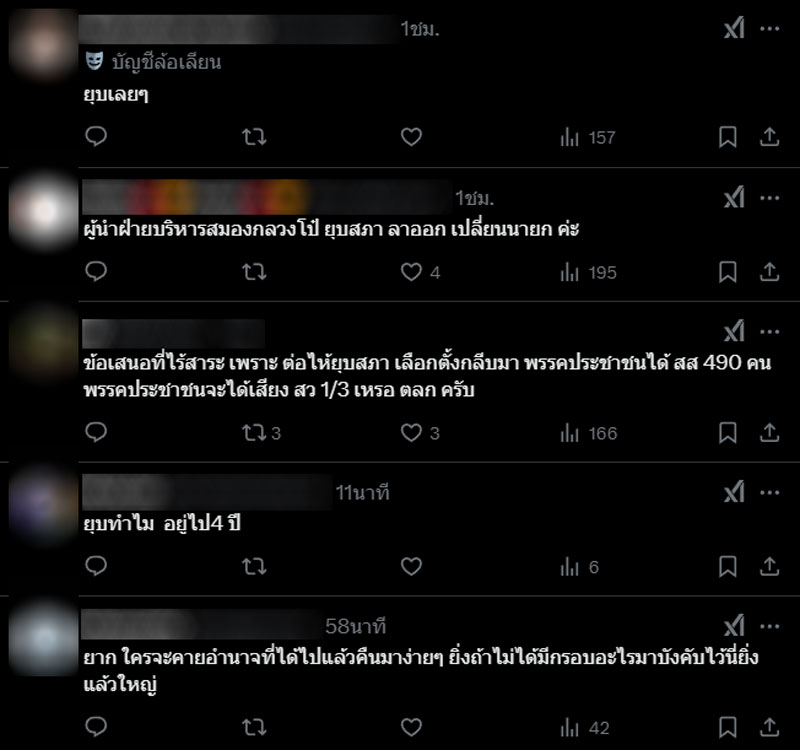Retweet the post with 3 retweets

click(261, 433)
